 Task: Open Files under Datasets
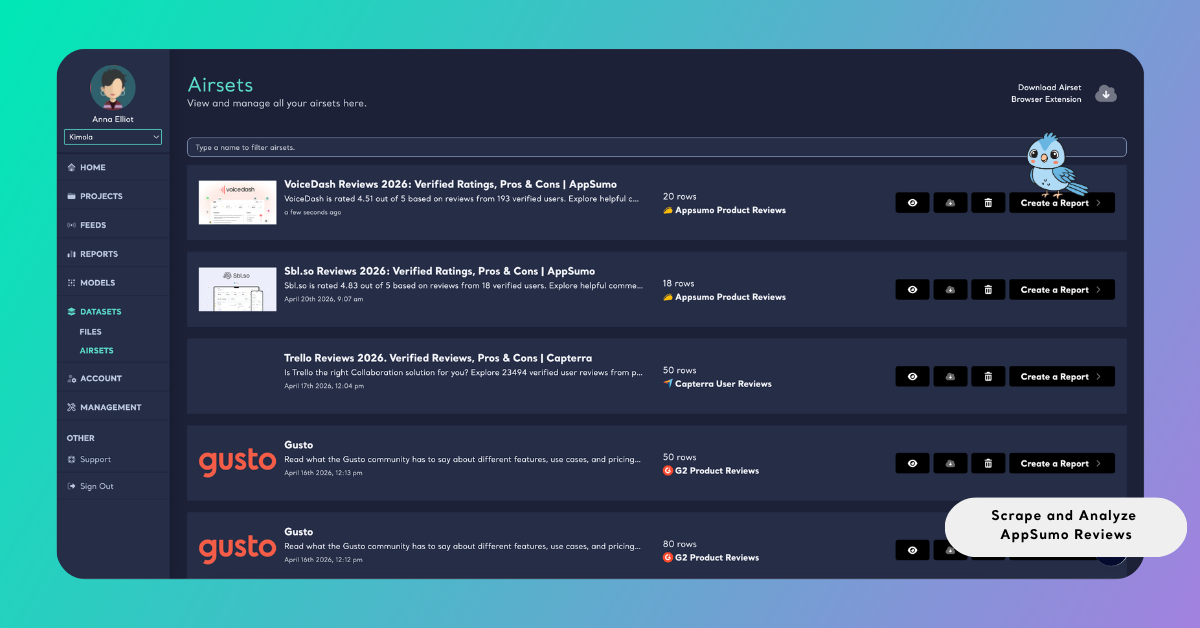coord(91,332)
